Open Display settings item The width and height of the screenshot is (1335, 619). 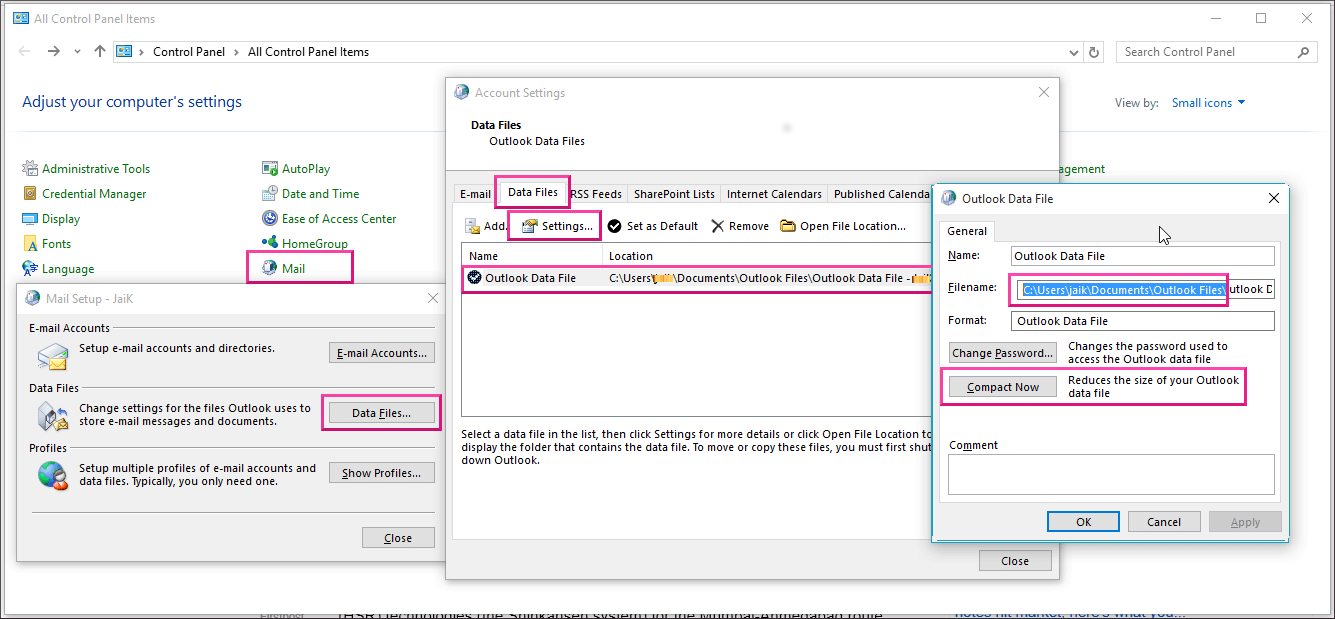pos(51,219)
